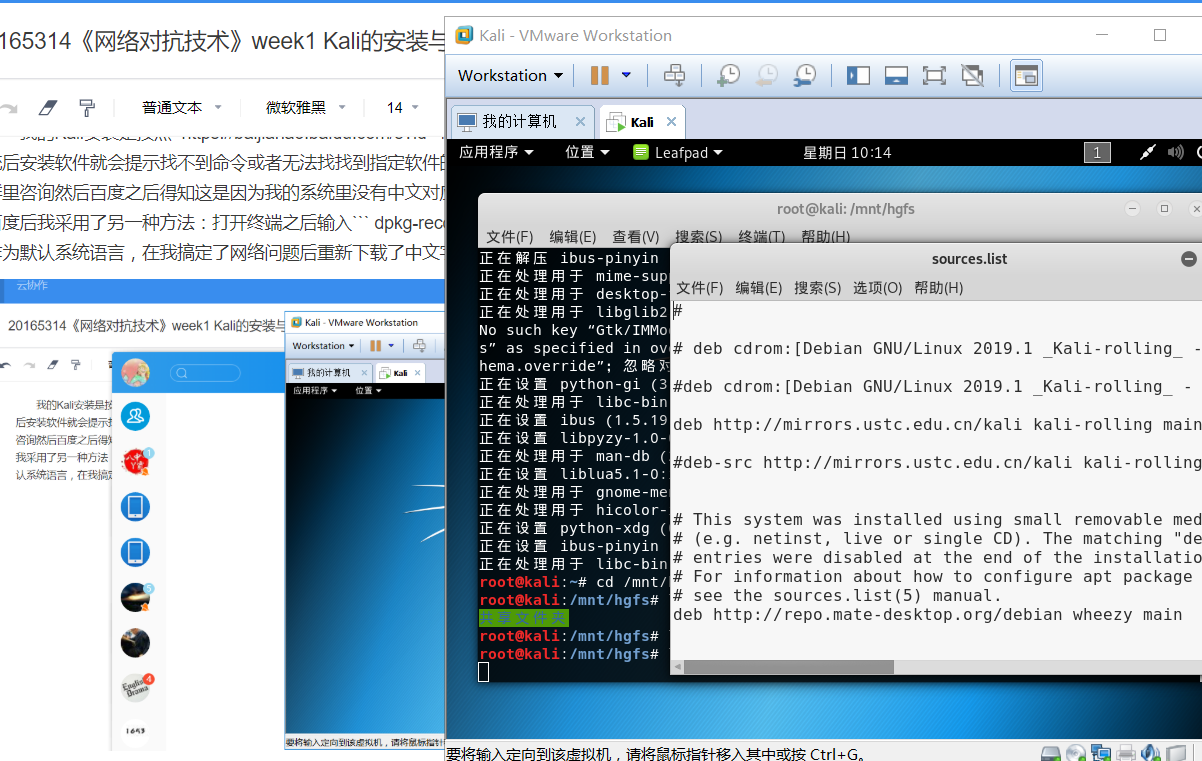Click the redo arrow in top editor toolbar
The image size is (1202, 761).
8,108
